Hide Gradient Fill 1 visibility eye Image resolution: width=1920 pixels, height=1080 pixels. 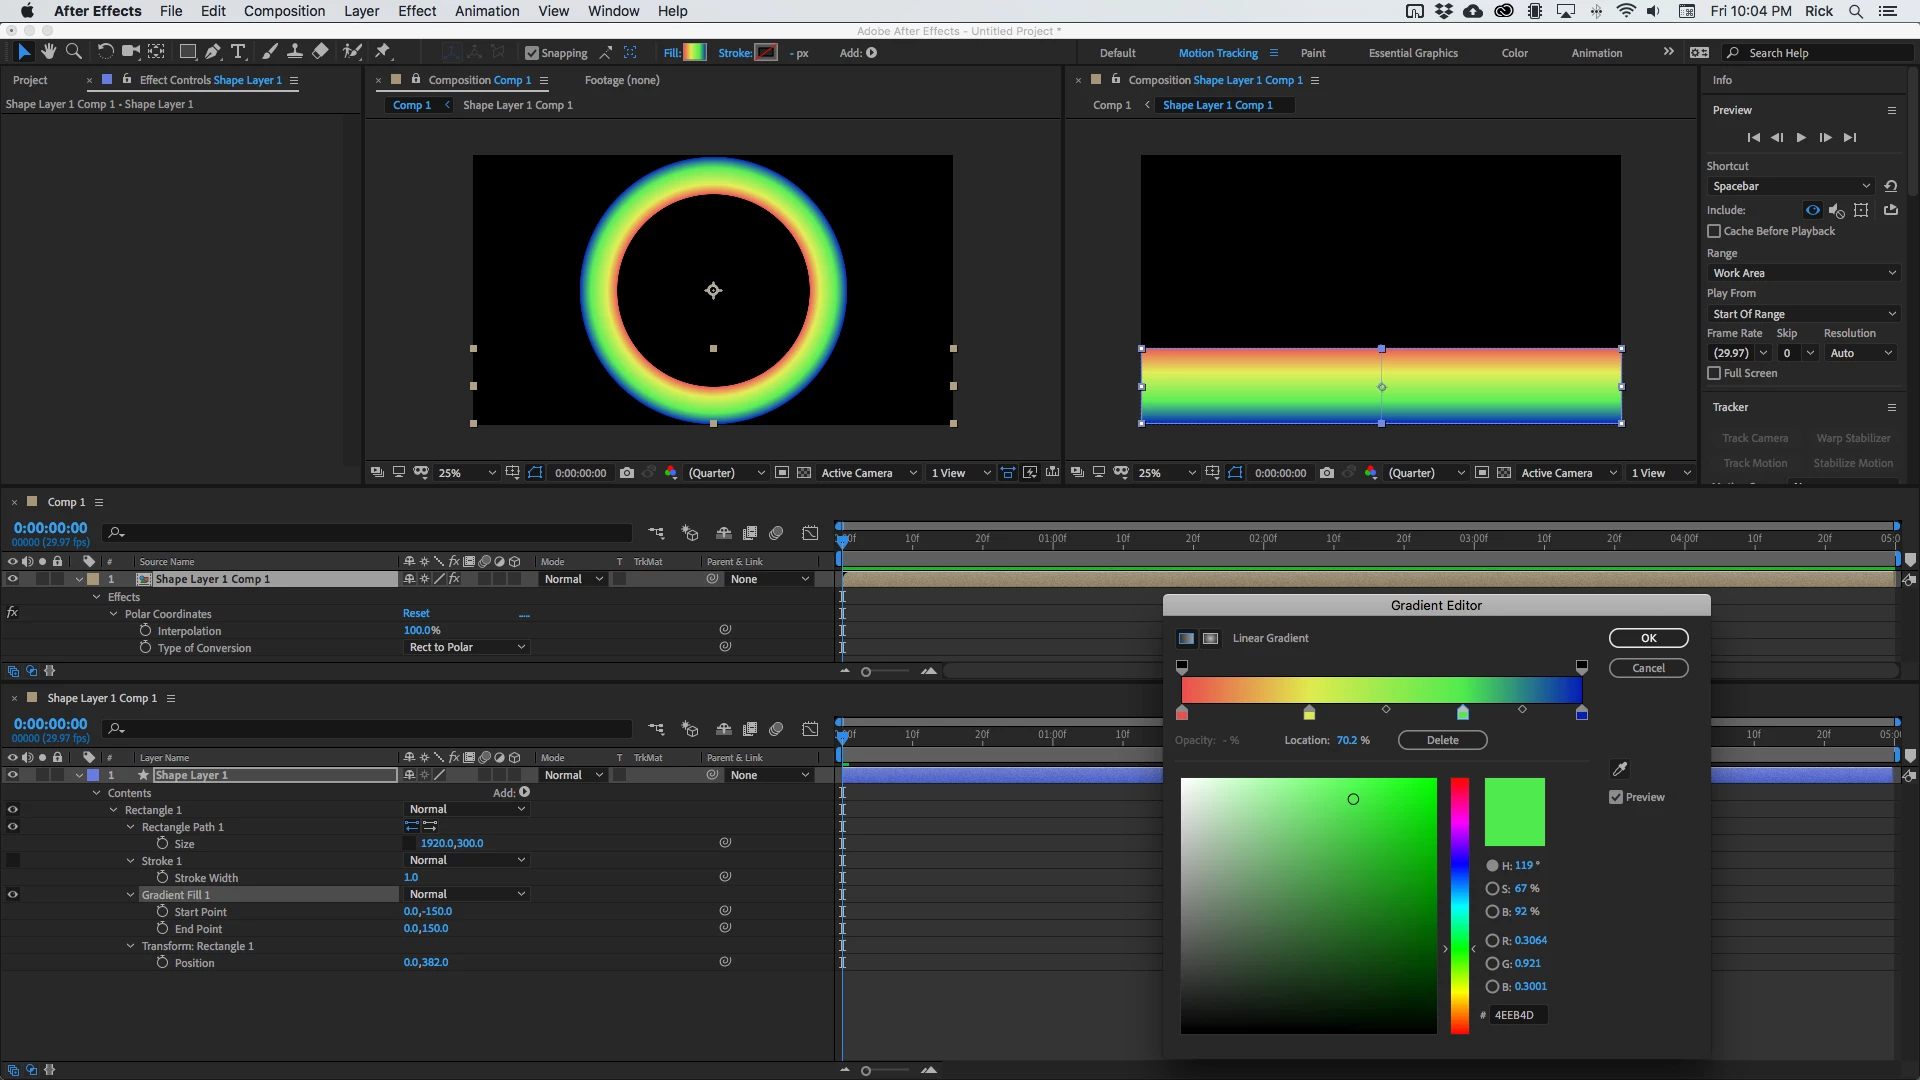(x=13, y=895)
